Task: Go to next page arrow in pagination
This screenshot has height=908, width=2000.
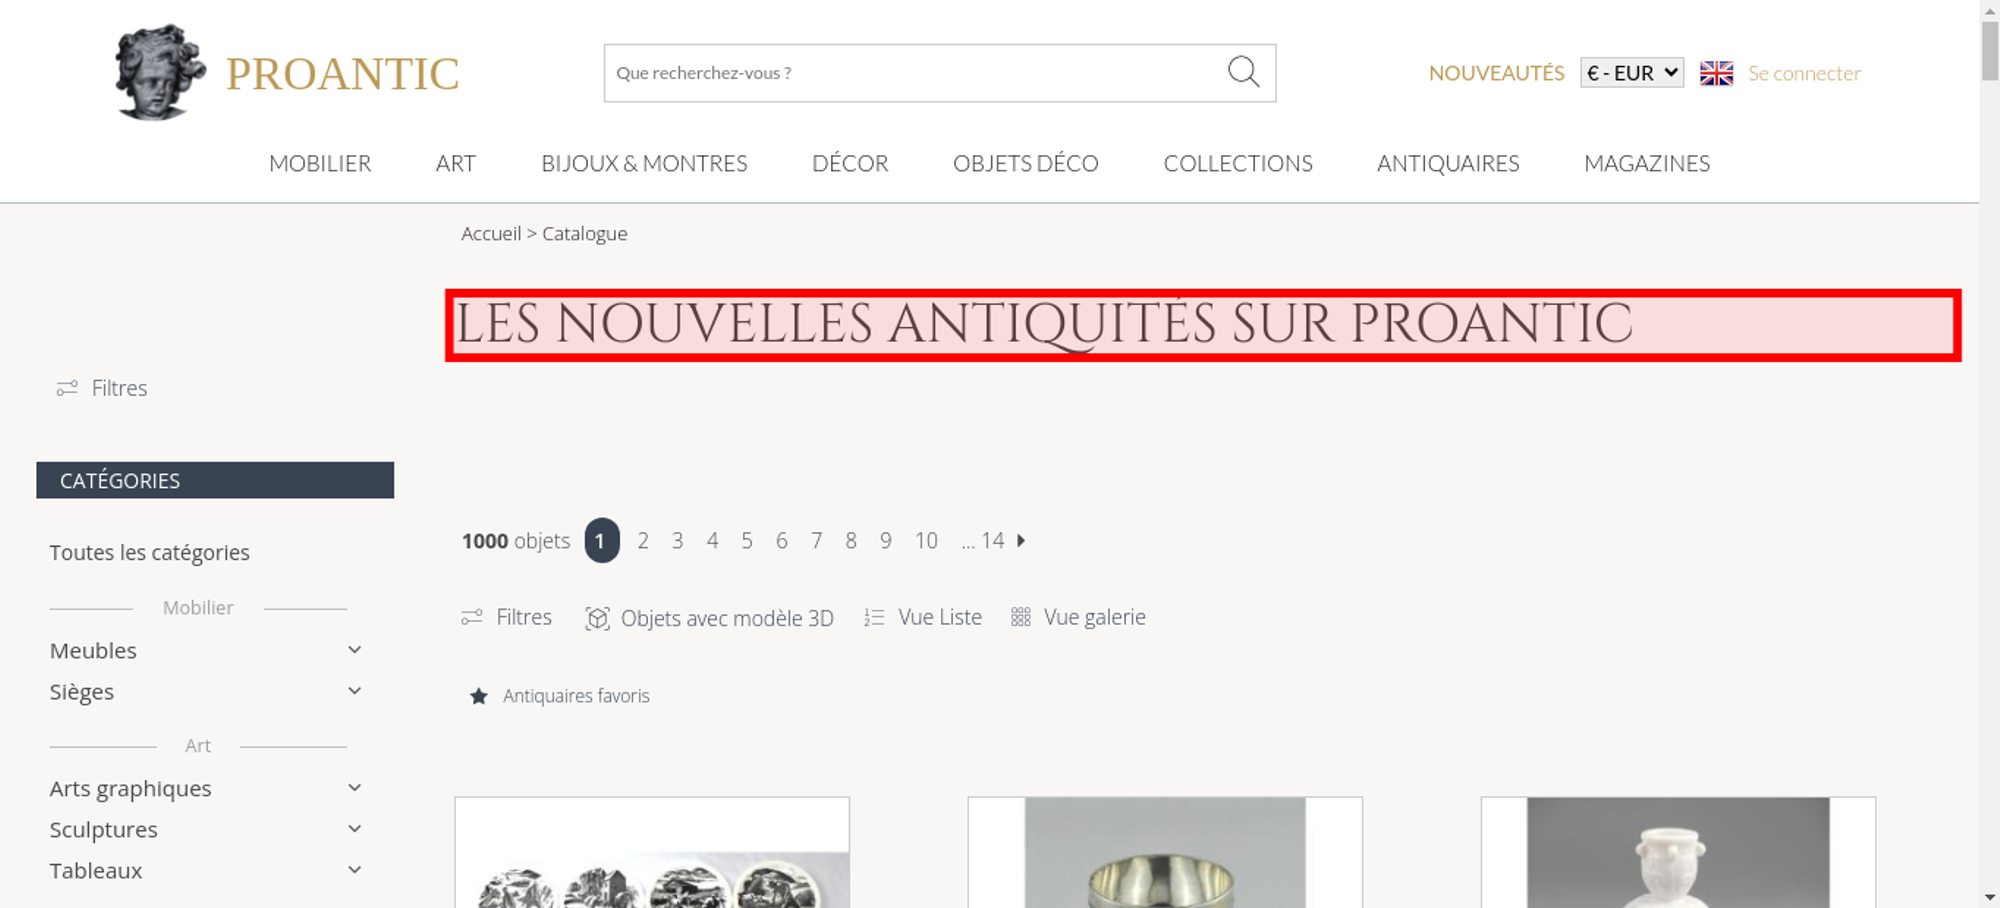Action: 1021,540
